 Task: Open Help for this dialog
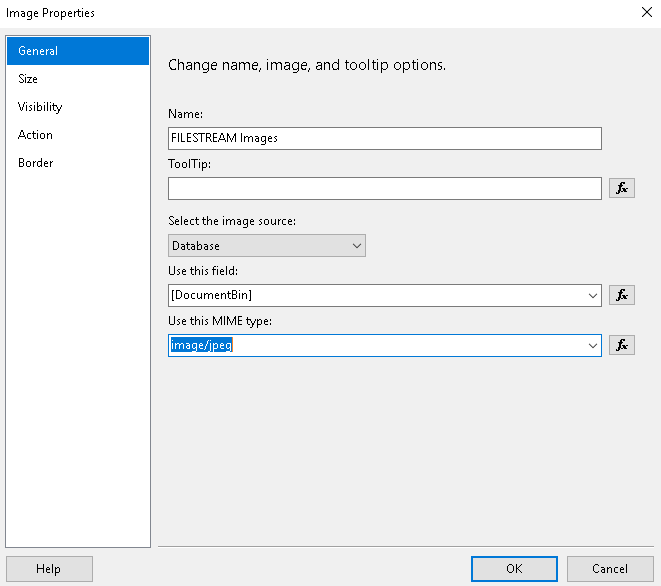coord(49,569)
